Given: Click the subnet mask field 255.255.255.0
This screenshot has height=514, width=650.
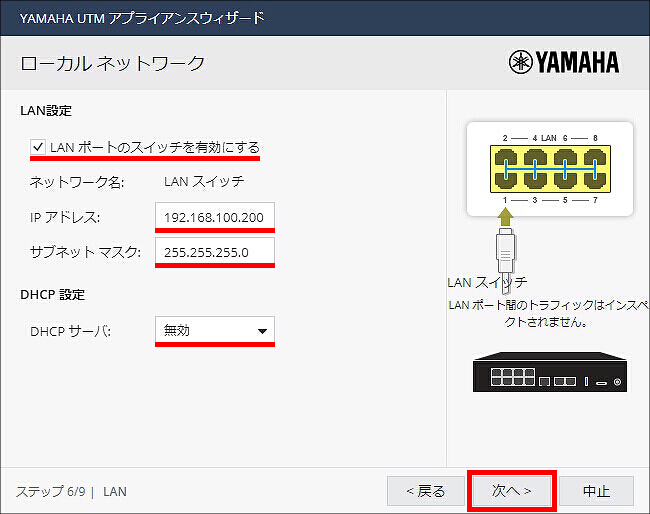Looking at the screenshot, I should tap(215, 252).
